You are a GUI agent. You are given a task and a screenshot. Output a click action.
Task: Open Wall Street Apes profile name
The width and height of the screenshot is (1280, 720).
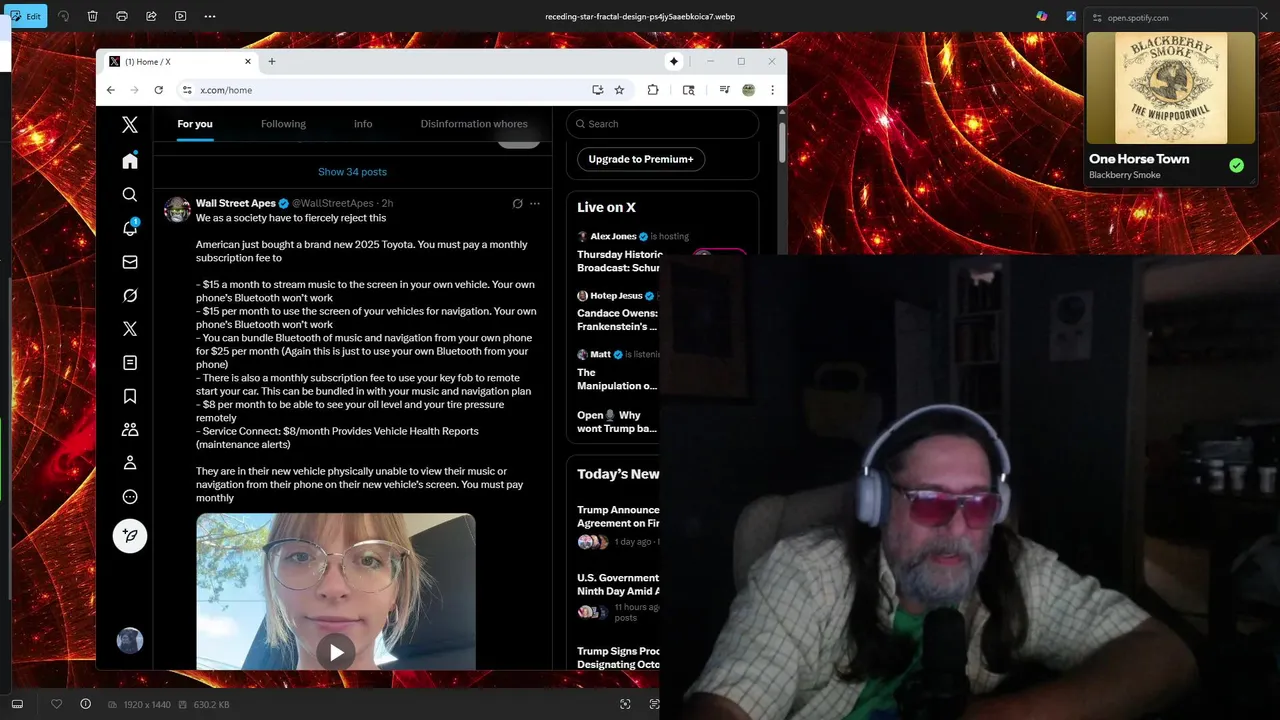236,203
